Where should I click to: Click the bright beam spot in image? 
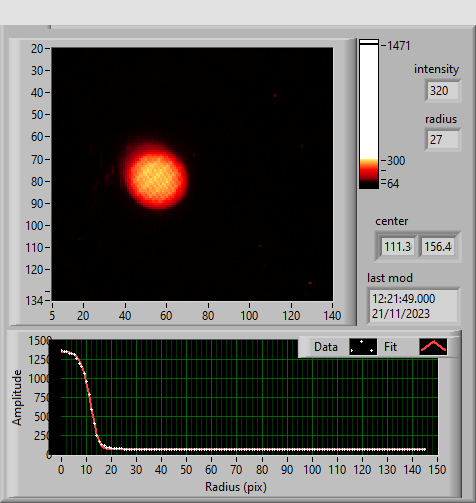click(156, 177)
